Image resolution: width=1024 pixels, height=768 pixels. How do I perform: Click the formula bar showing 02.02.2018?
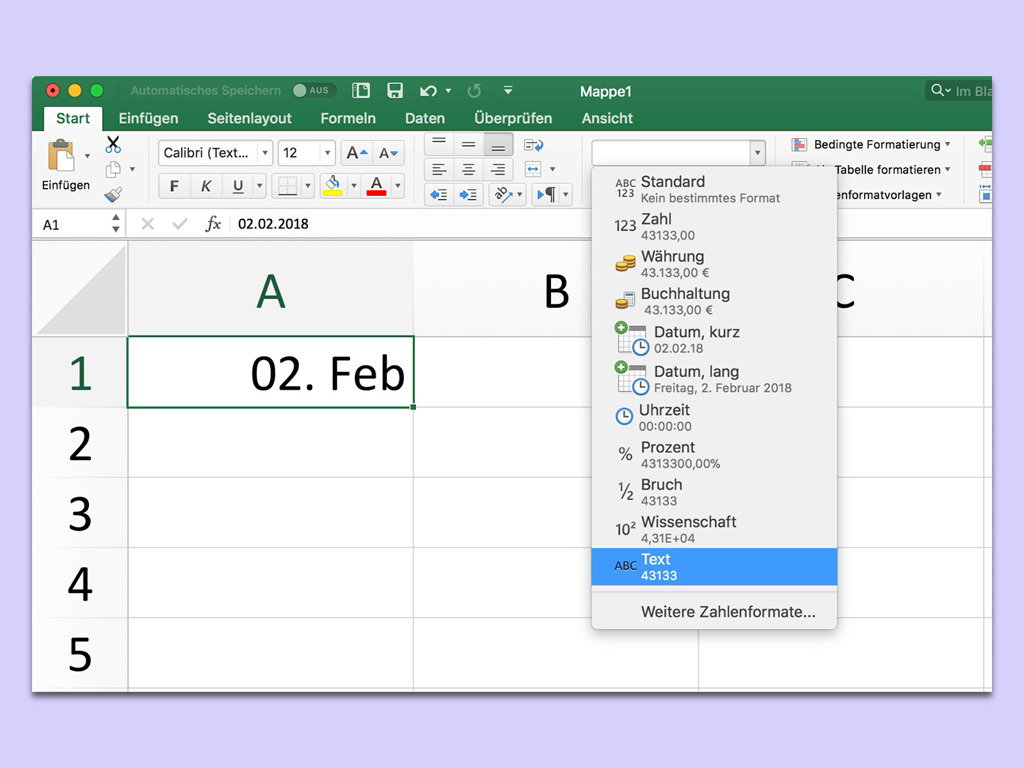point(400,224)
